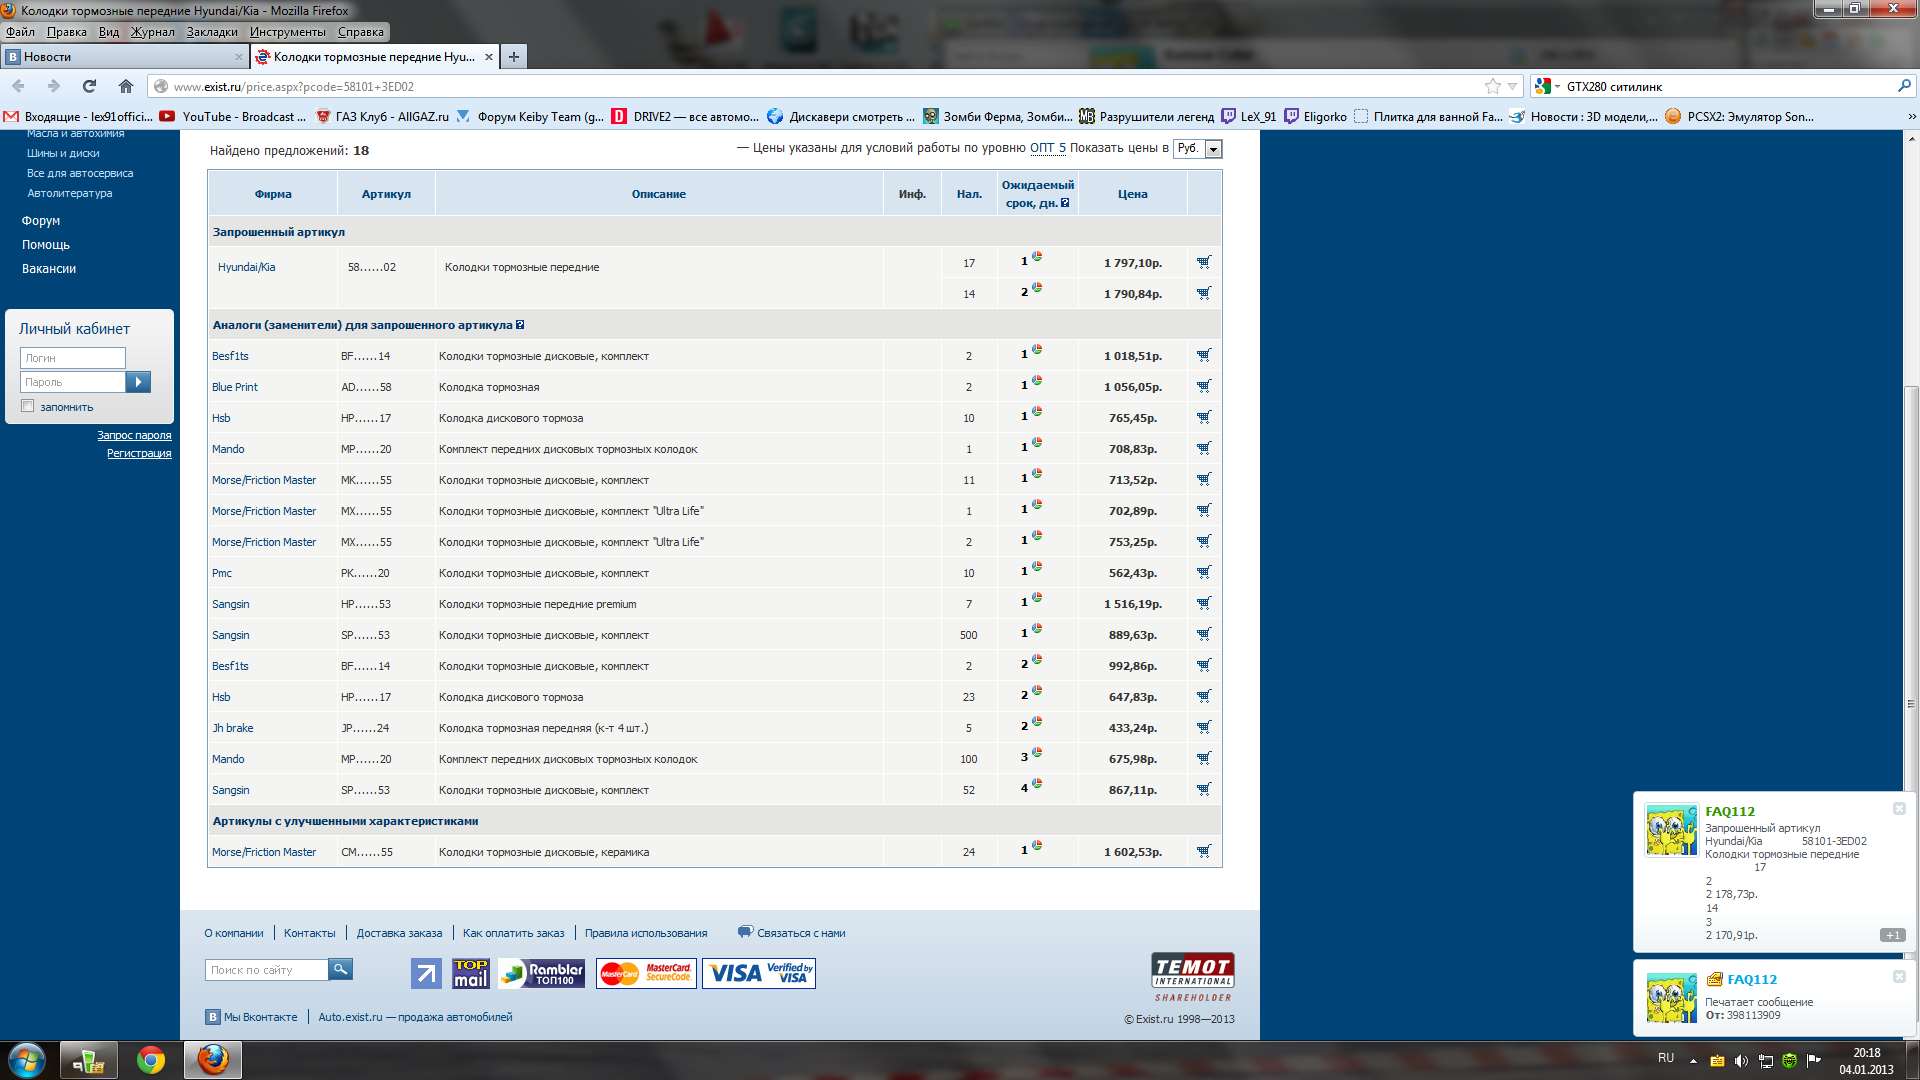Click the Запрос пароля link

click(x=134, y=435)
